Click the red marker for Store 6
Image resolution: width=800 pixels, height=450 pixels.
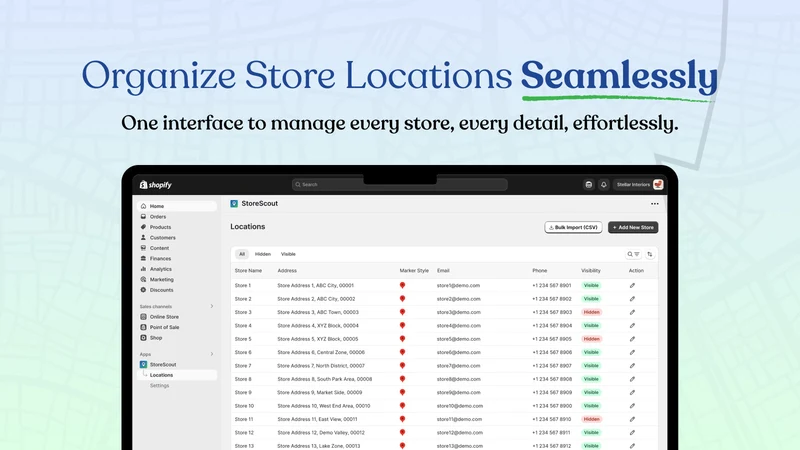[403, 353]
